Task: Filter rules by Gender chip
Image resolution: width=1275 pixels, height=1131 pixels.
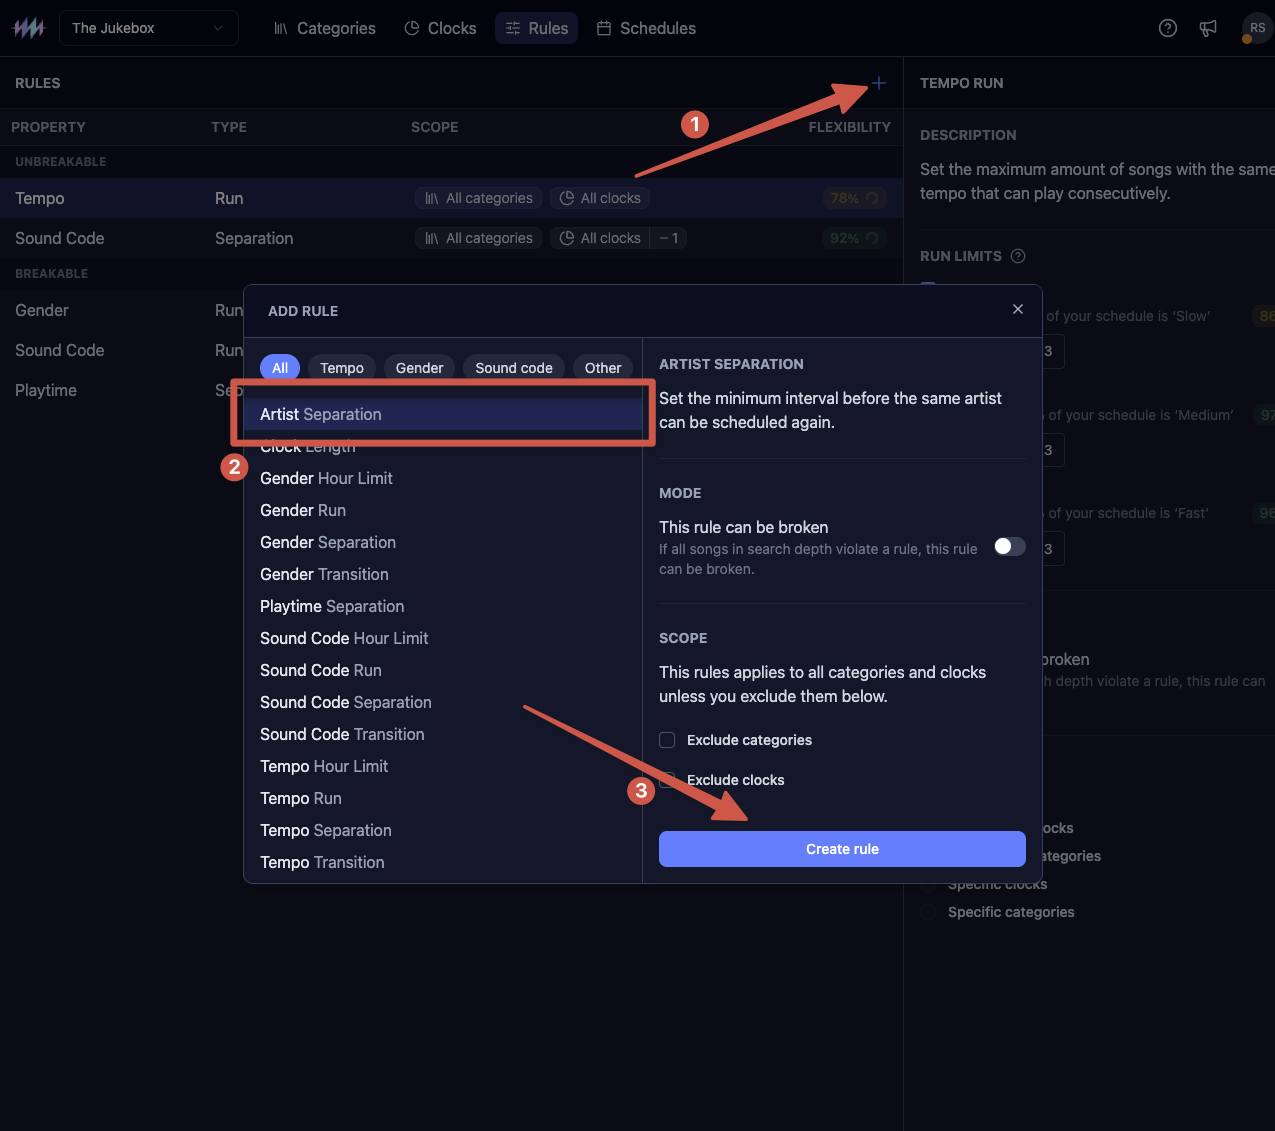Action: click(419, 368)
